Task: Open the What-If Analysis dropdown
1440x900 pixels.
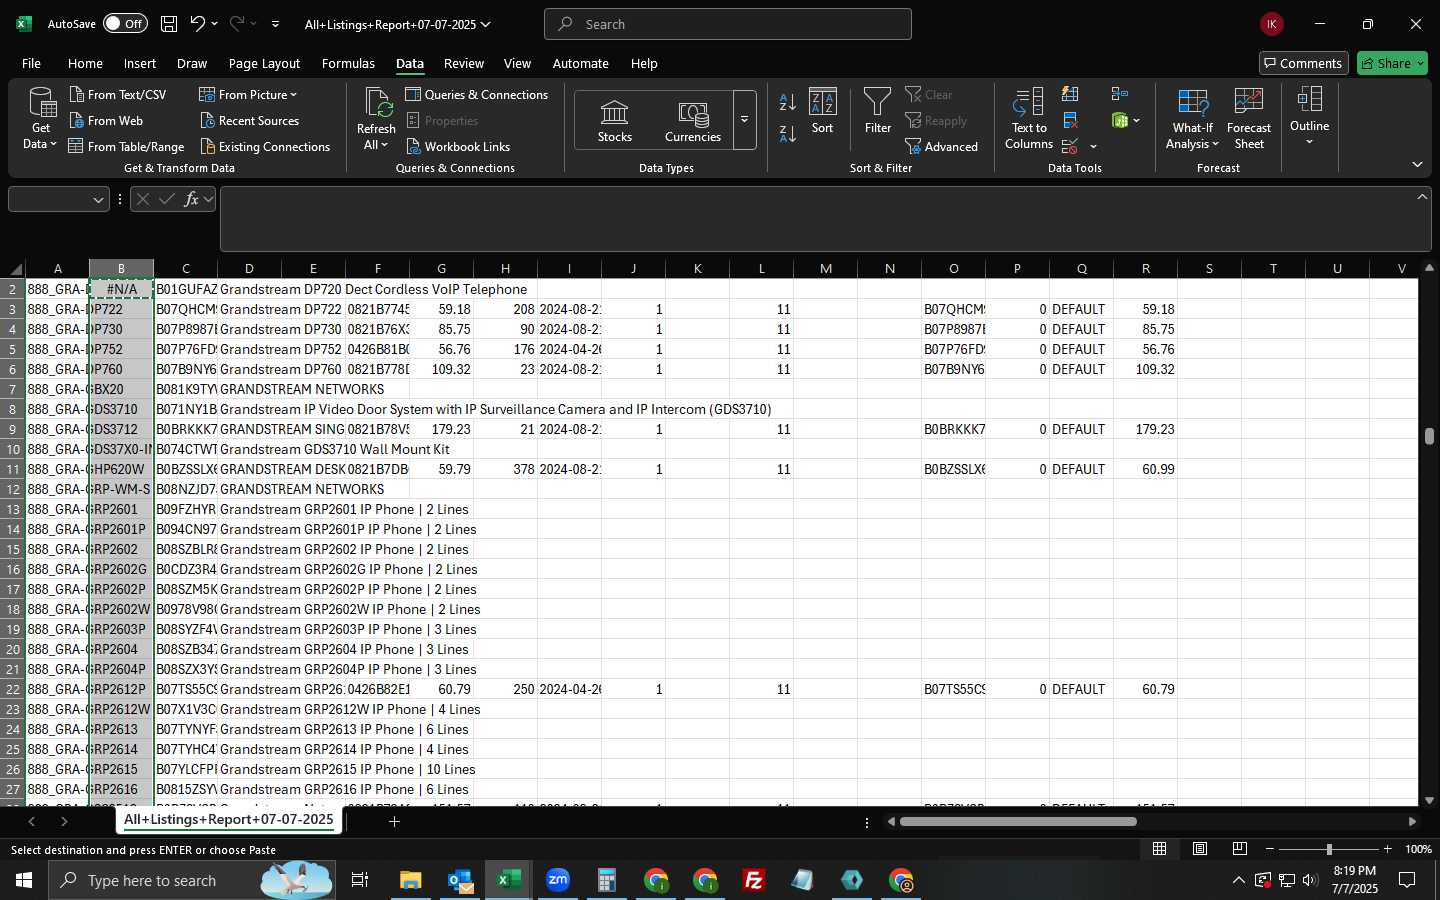Action: (1192, 119)
